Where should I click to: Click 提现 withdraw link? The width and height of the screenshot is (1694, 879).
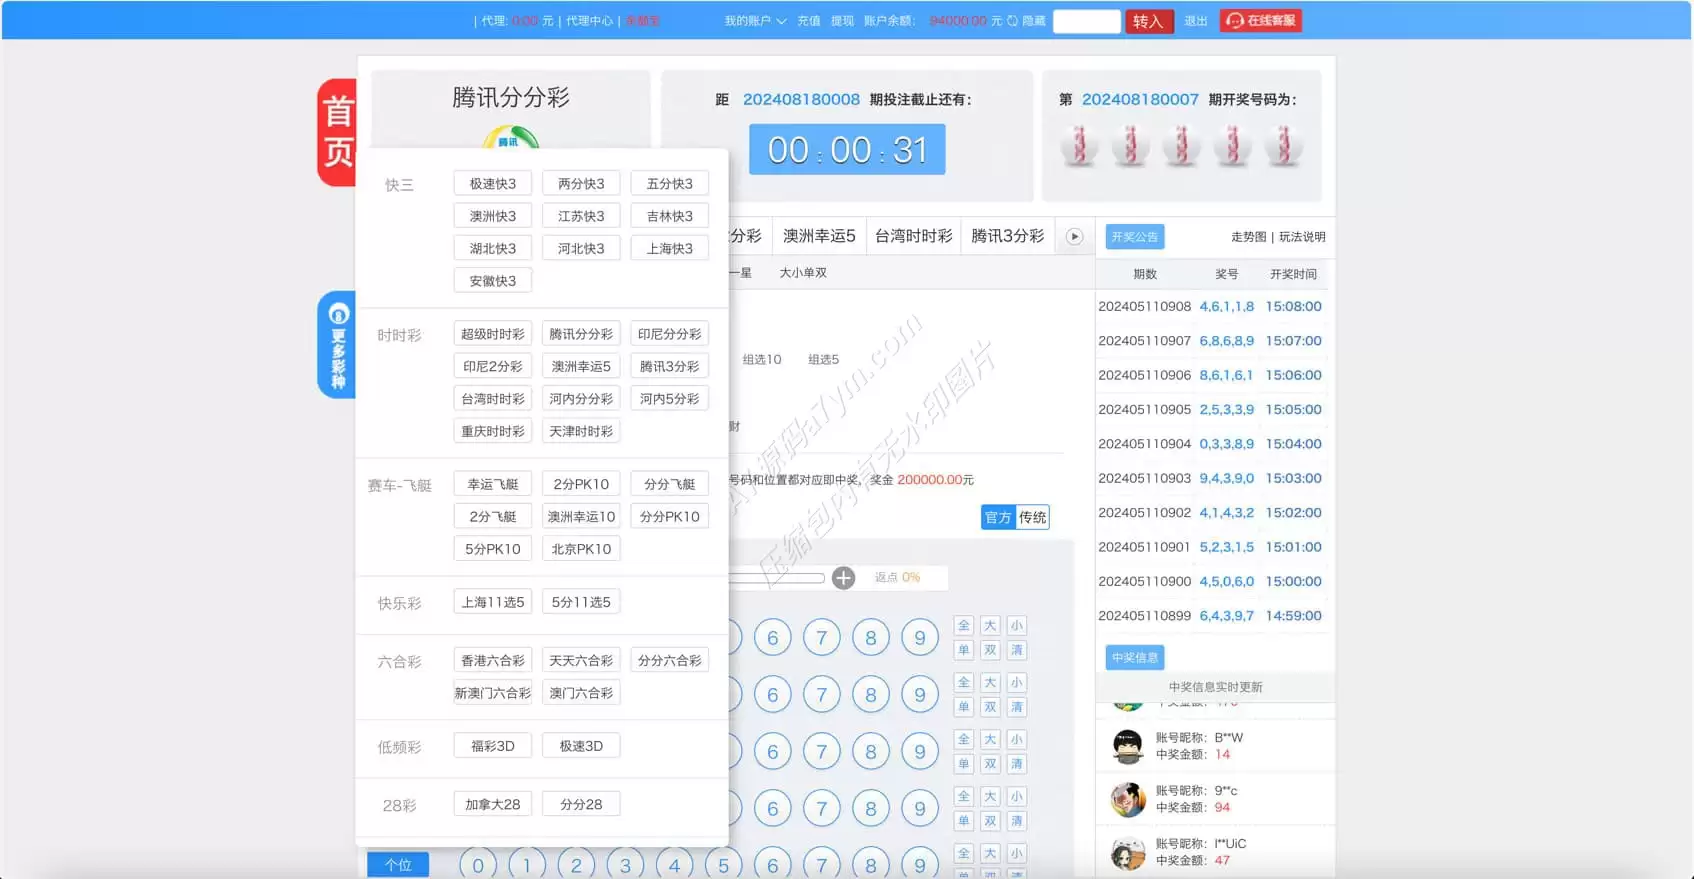pyautogui.click(x=842, y=21)
